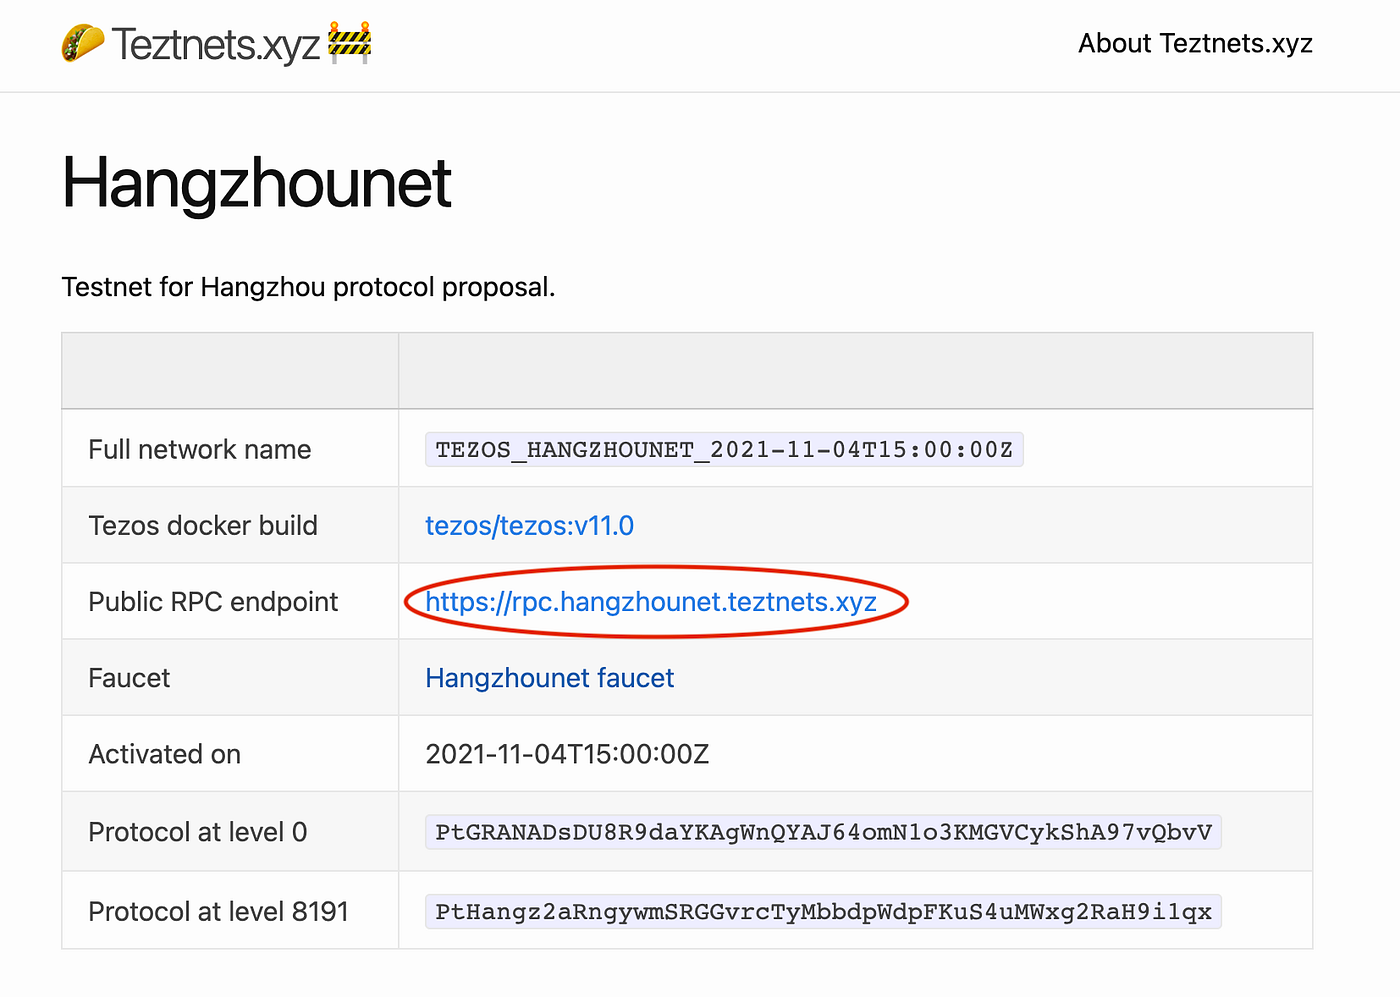Image resolution: width=1400 pixels, height=997 pixels.
Task: Select the Tezos docker build label
Action: (x=203, y=526)
